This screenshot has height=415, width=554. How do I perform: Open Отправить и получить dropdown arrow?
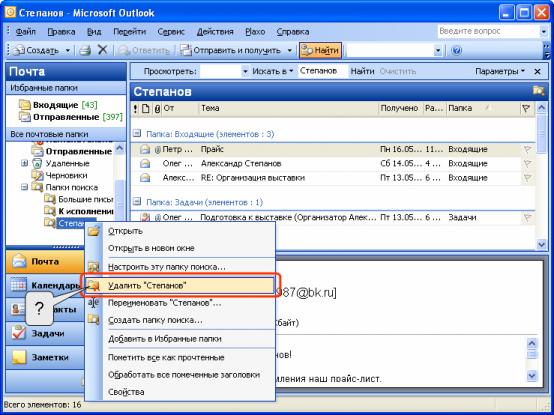pos(289,51)
